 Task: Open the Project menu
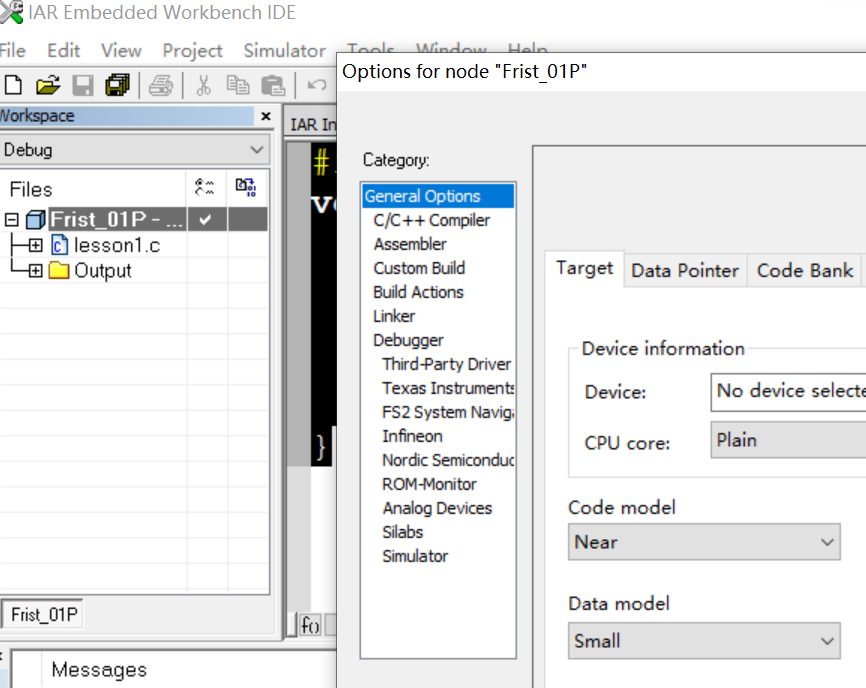[192, 51]
